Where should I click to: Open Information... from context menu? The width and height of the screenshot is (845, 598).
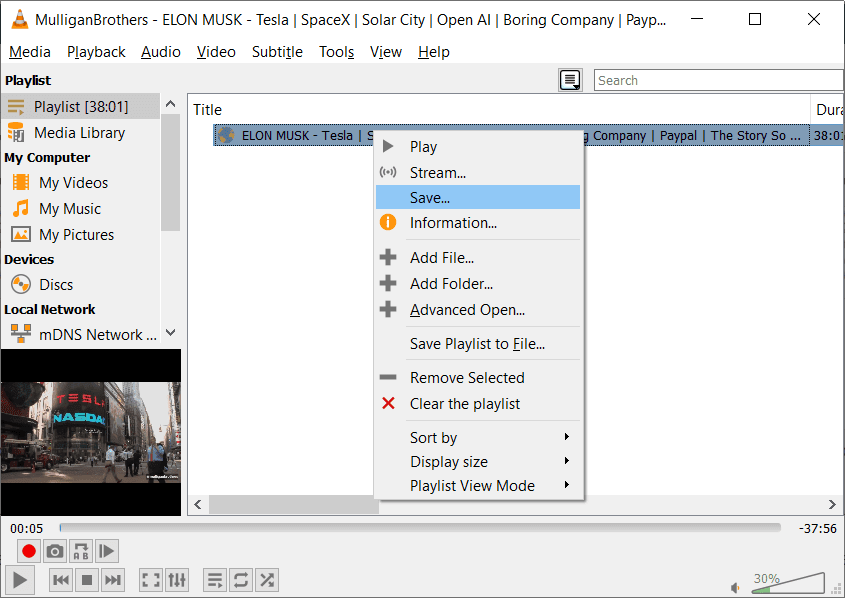(478, 222)
